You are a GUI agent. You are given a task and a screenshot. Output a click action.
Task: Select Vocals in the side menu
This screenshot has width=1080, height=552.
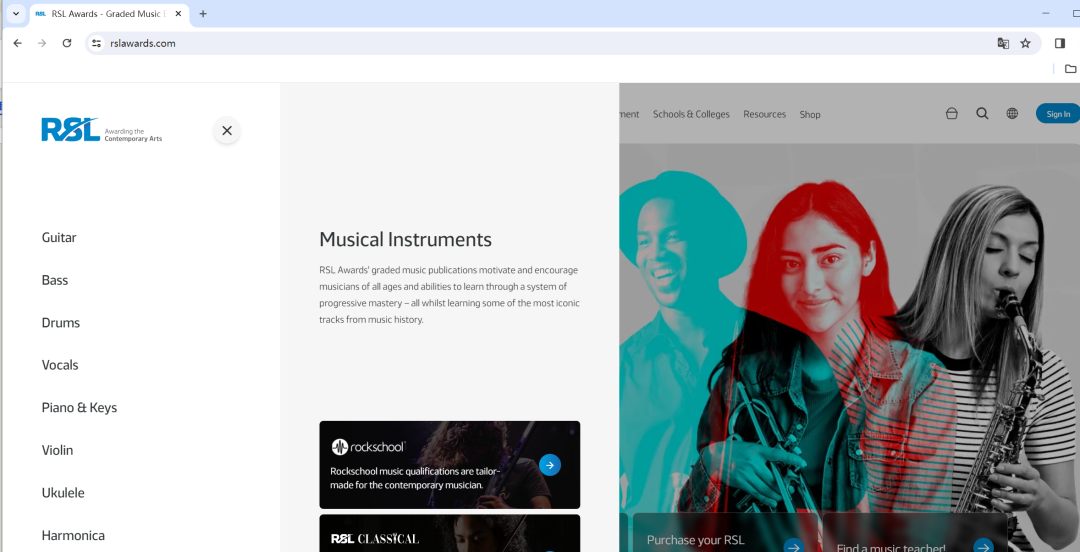(60, 365)
